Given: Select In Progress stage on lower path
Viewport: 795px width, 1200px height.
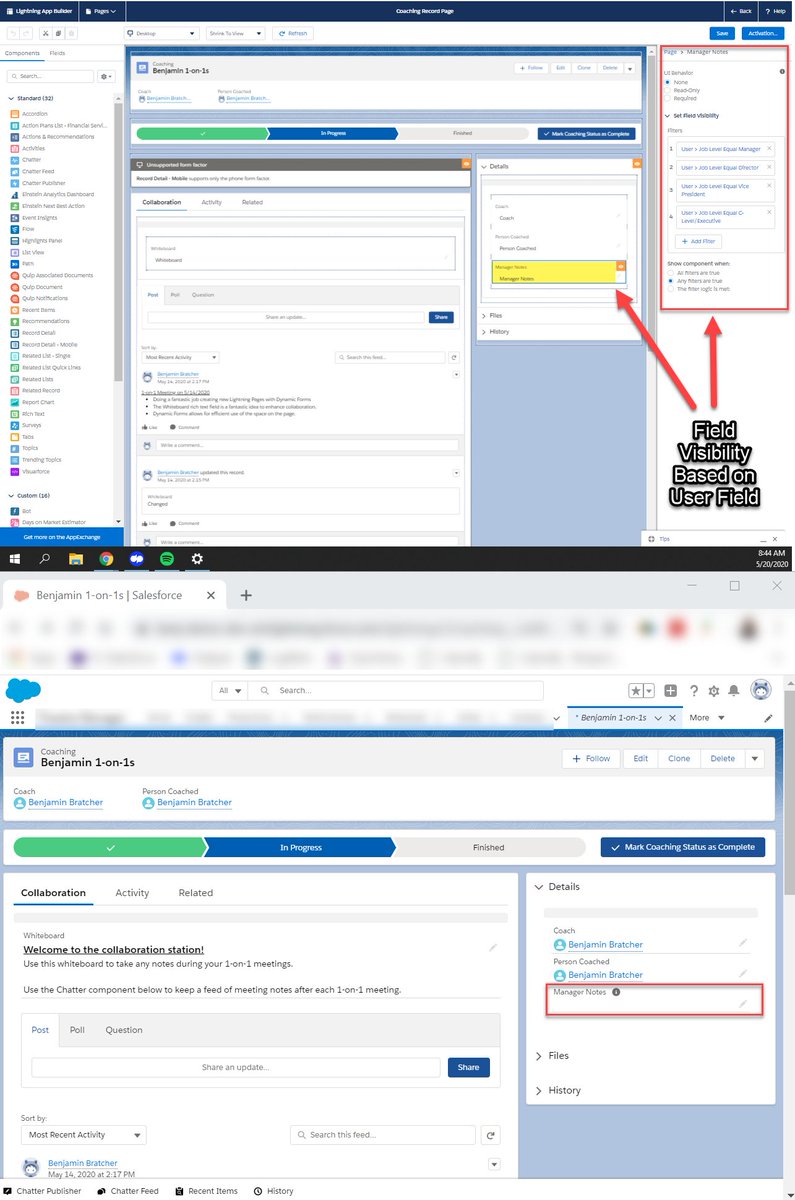Looking at the screenshot, I should (300, 847).
